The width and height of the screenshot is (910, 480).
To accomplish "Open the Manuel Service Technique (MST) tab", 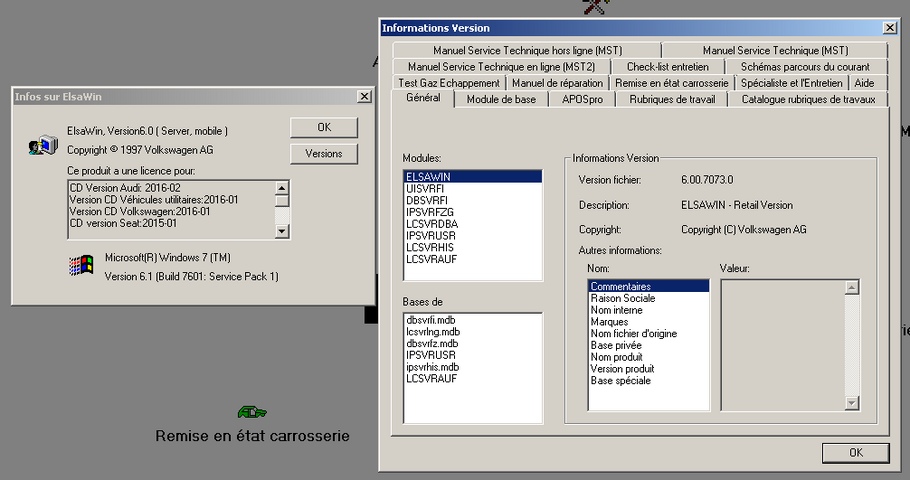I will click(775, 50).
